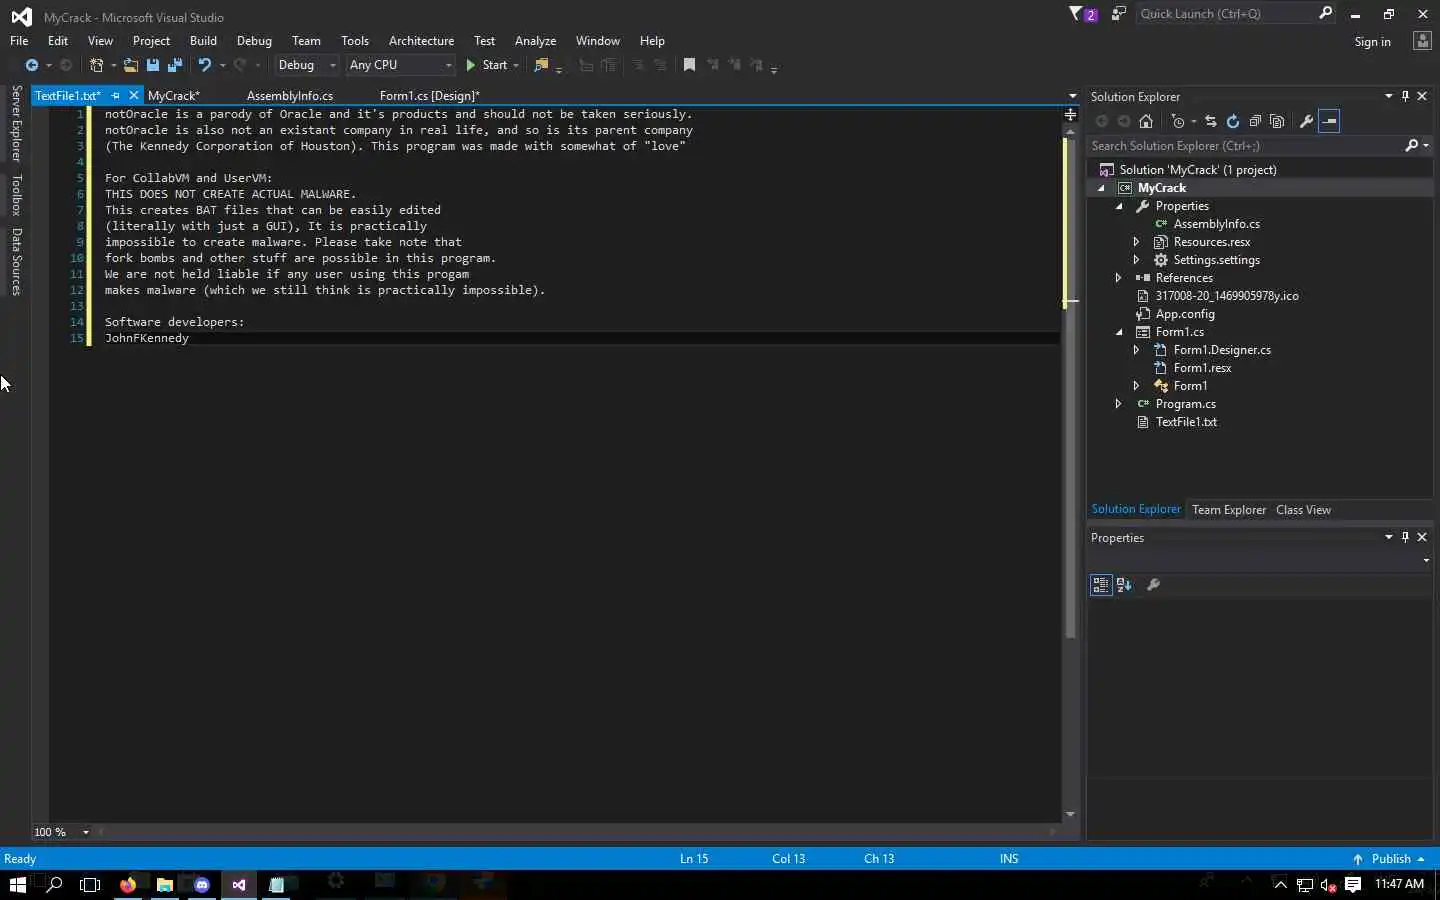Open Firefox from the taskbar
1440x900 pixels.
coord(128,884)
